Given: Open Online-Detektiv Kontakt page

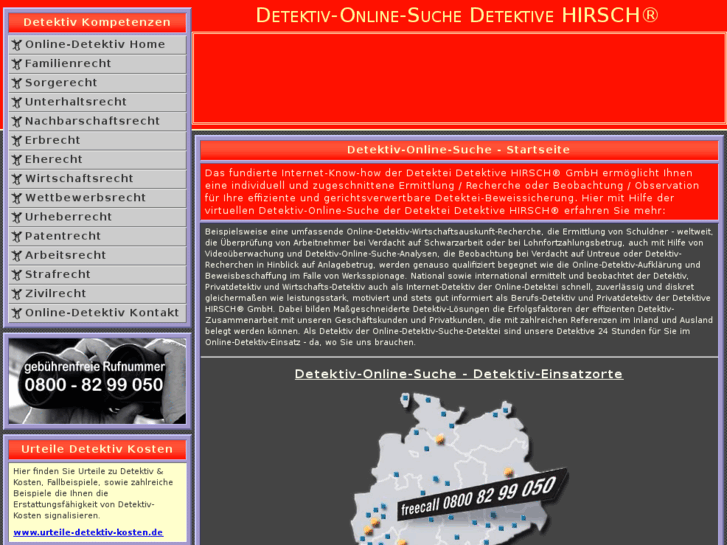Looking at the screenshot, I should coord(97,313).
